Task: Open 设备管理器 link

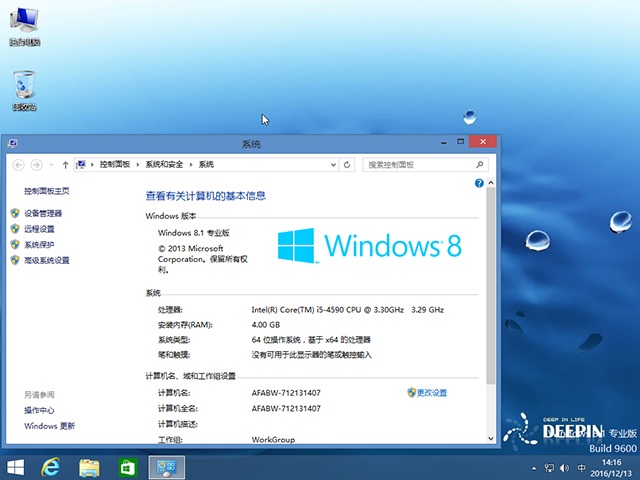Action: click(x=43, y=213)
